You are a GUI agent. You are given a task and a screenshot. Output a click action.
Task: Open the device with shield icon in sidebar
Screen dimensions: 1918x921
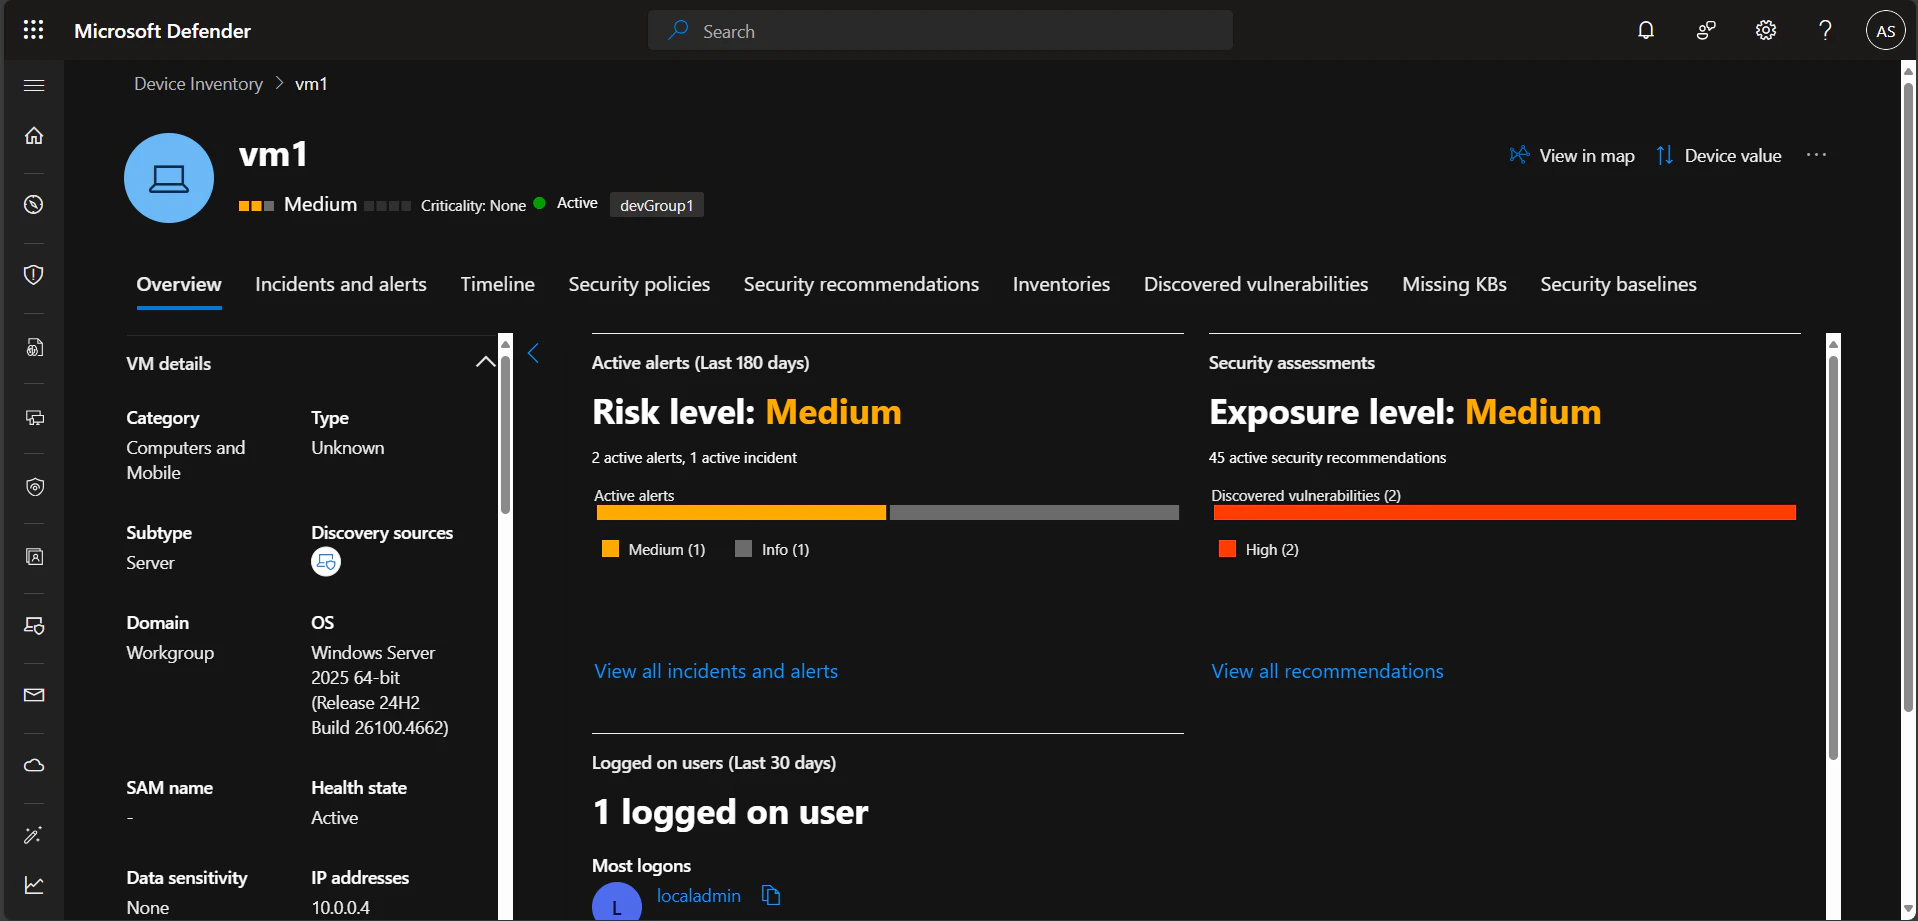point(34,626)
